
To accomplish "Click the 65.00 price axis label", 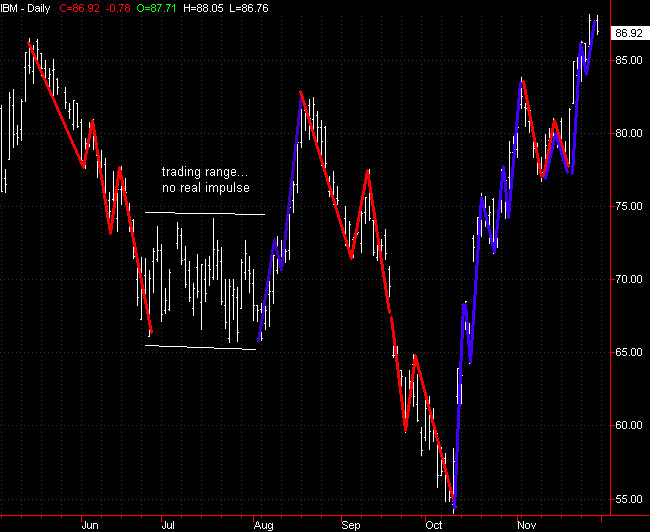I will click(x=629, y=352).
